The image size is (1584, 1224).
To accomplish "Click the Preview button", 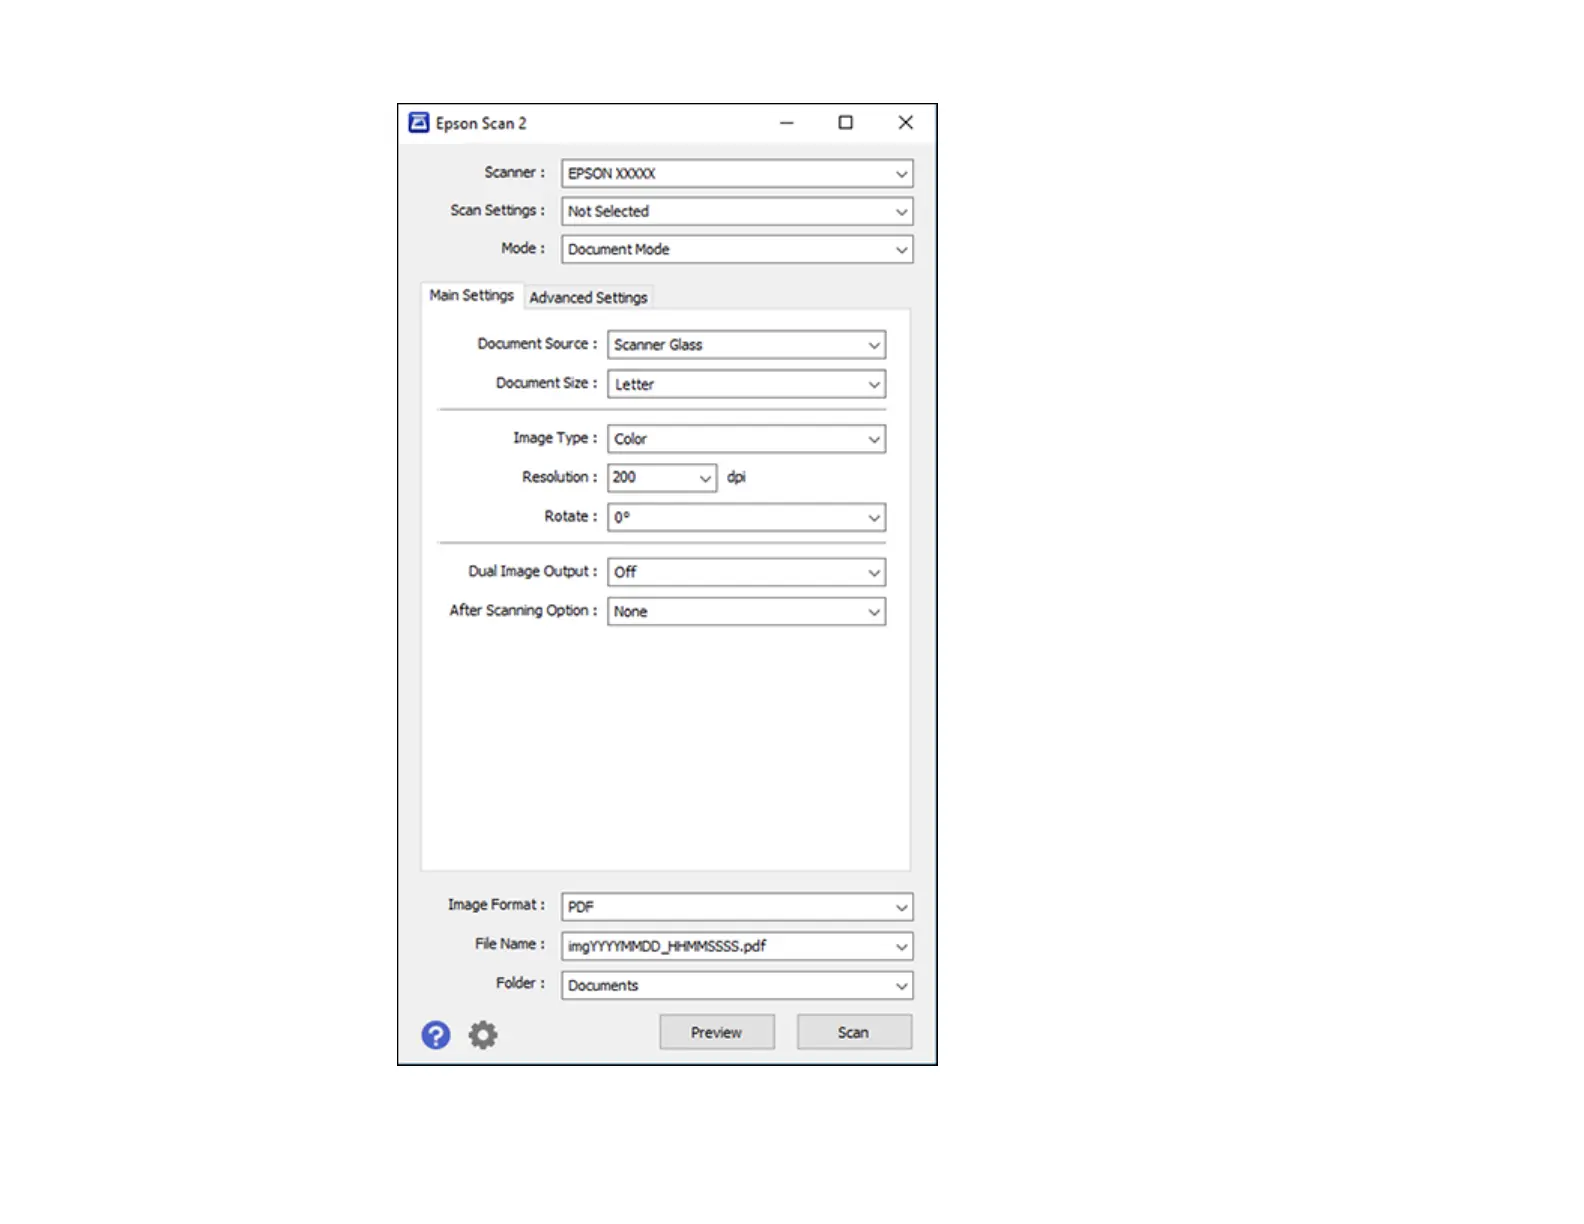I will pos(717,1033).
